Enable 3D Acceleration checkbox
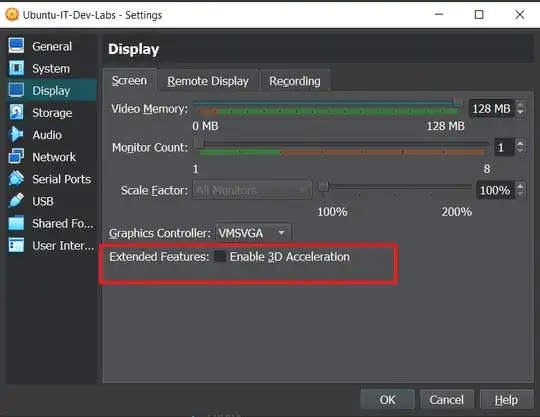 [x=219, y=256]
